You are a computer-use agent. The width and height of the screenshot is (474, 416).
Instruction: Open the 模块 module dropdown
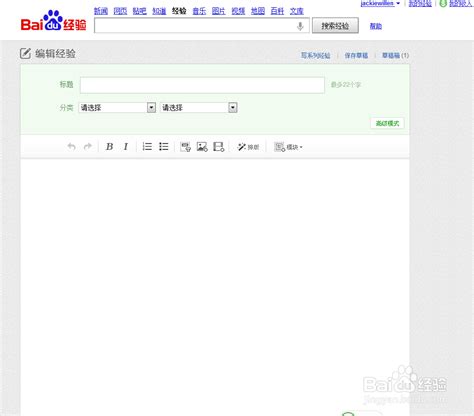pos(288,147)
